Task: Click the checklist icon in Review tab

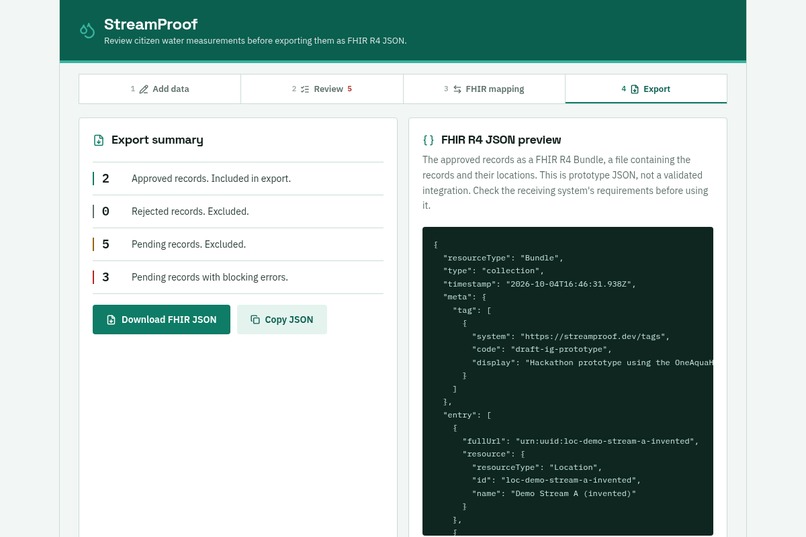Action: pyautogui.click(x=305, y=89)
